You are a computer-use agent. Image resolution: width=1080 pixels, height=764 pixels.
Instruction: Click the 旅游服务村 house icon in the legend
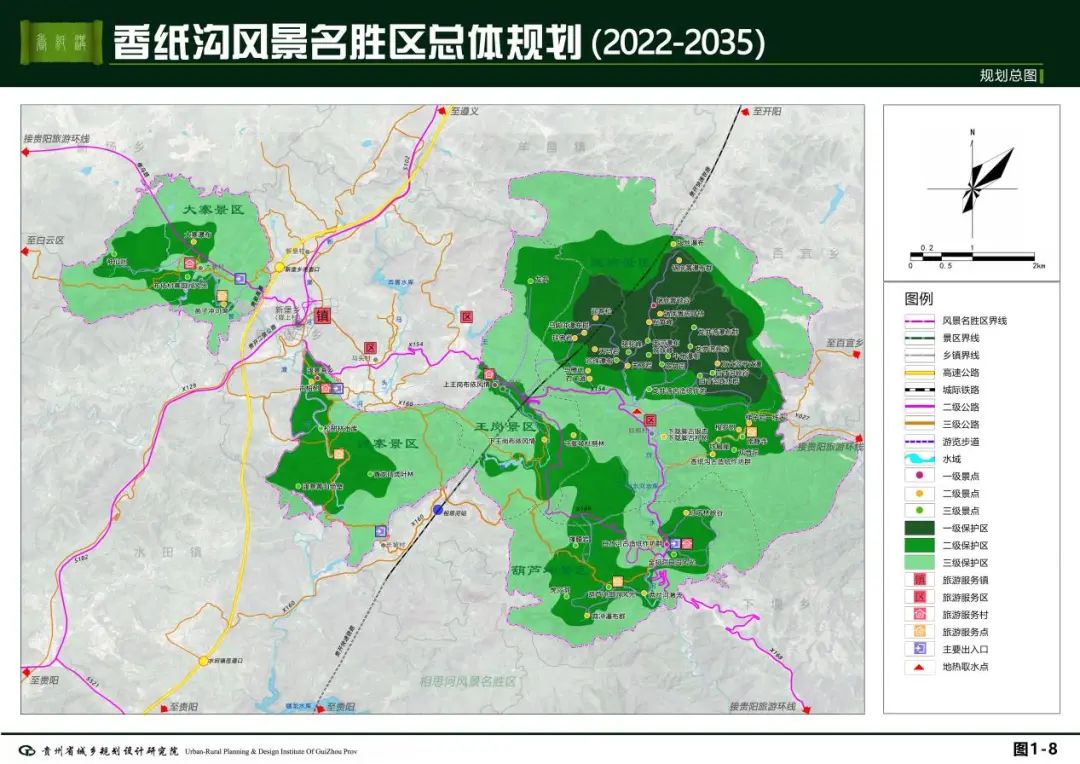[x=919, y=614]
